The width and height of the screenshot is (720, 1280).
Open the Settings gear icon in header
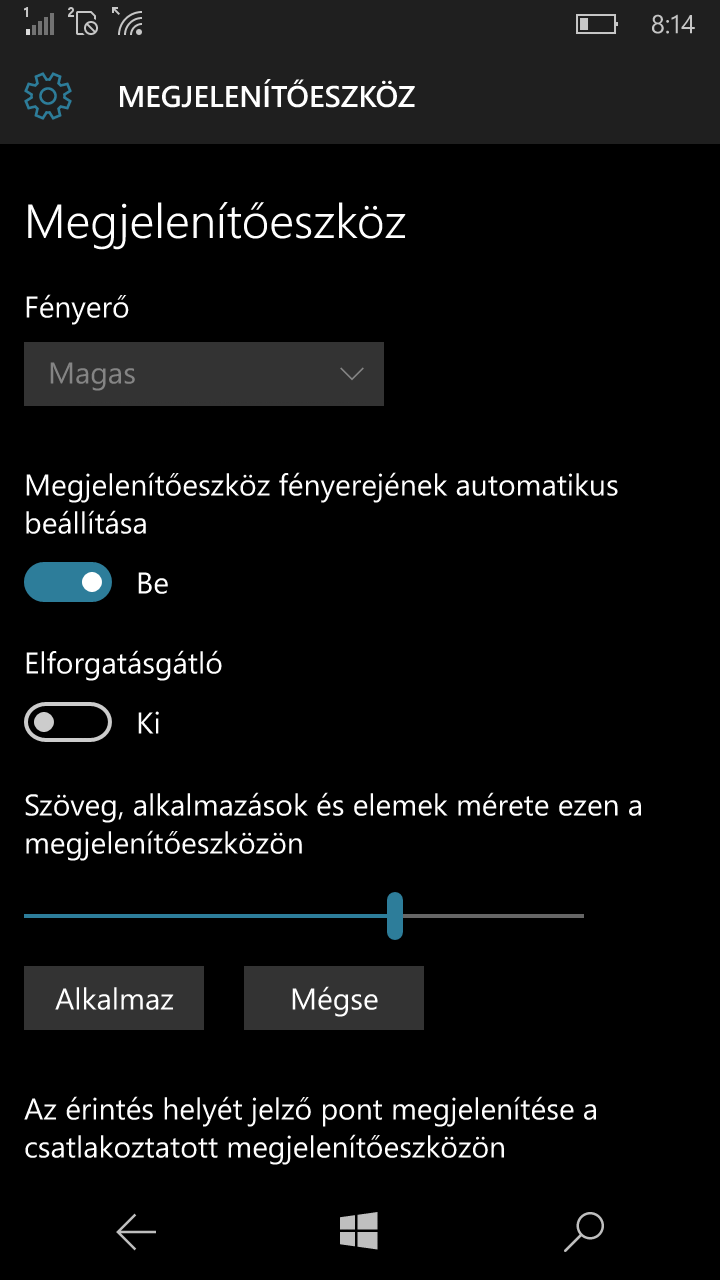tap(48, 96)
